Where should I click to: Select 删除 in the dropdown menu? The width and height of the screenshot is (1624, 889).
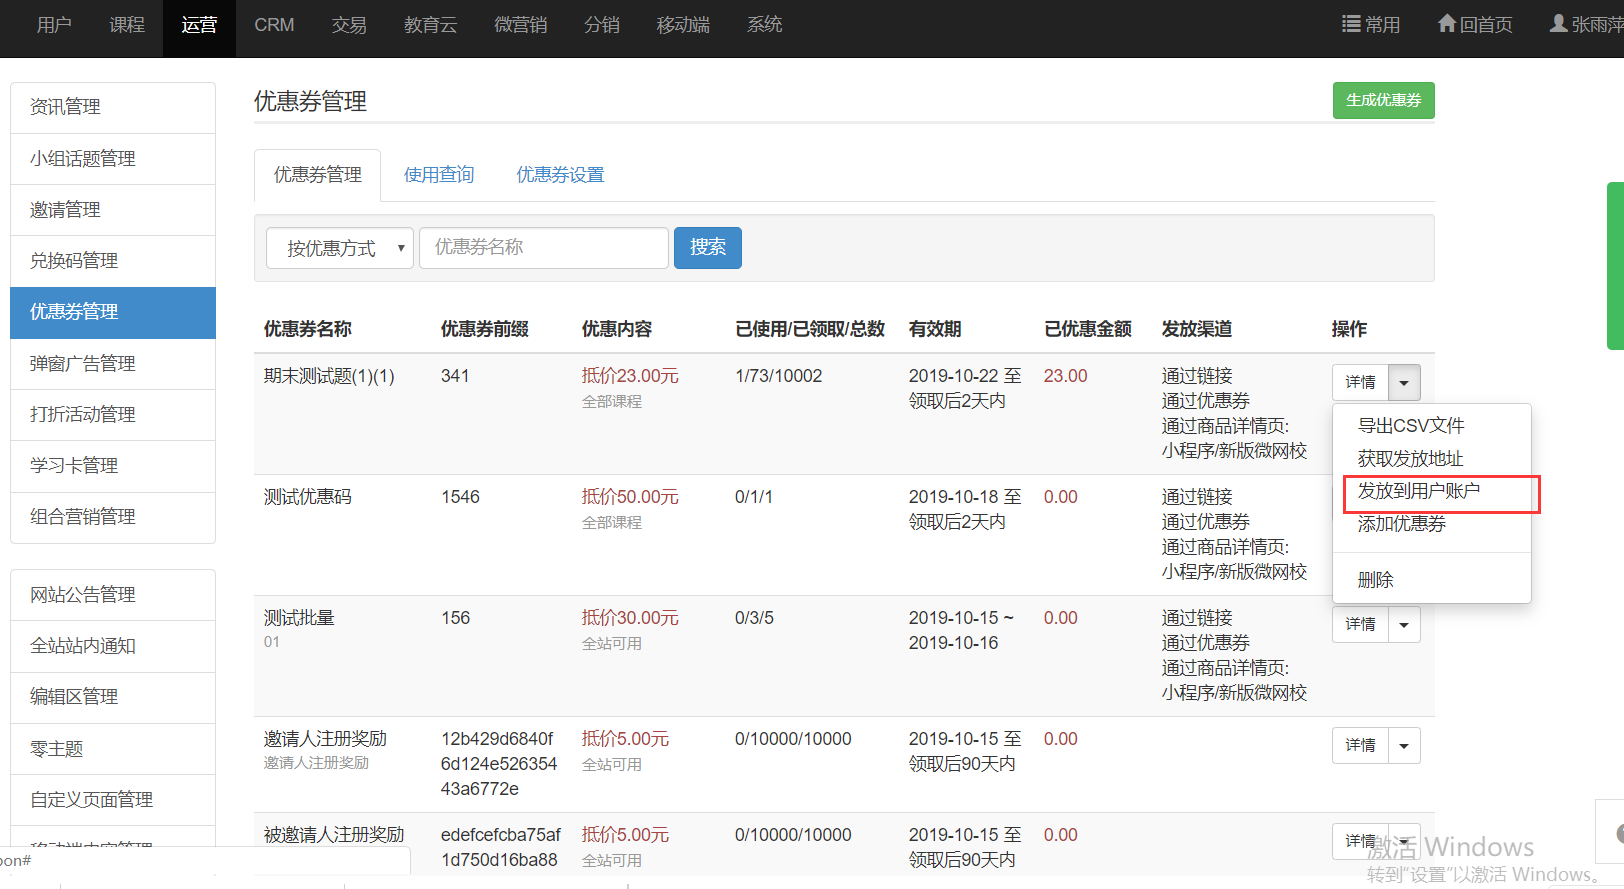1375,580
